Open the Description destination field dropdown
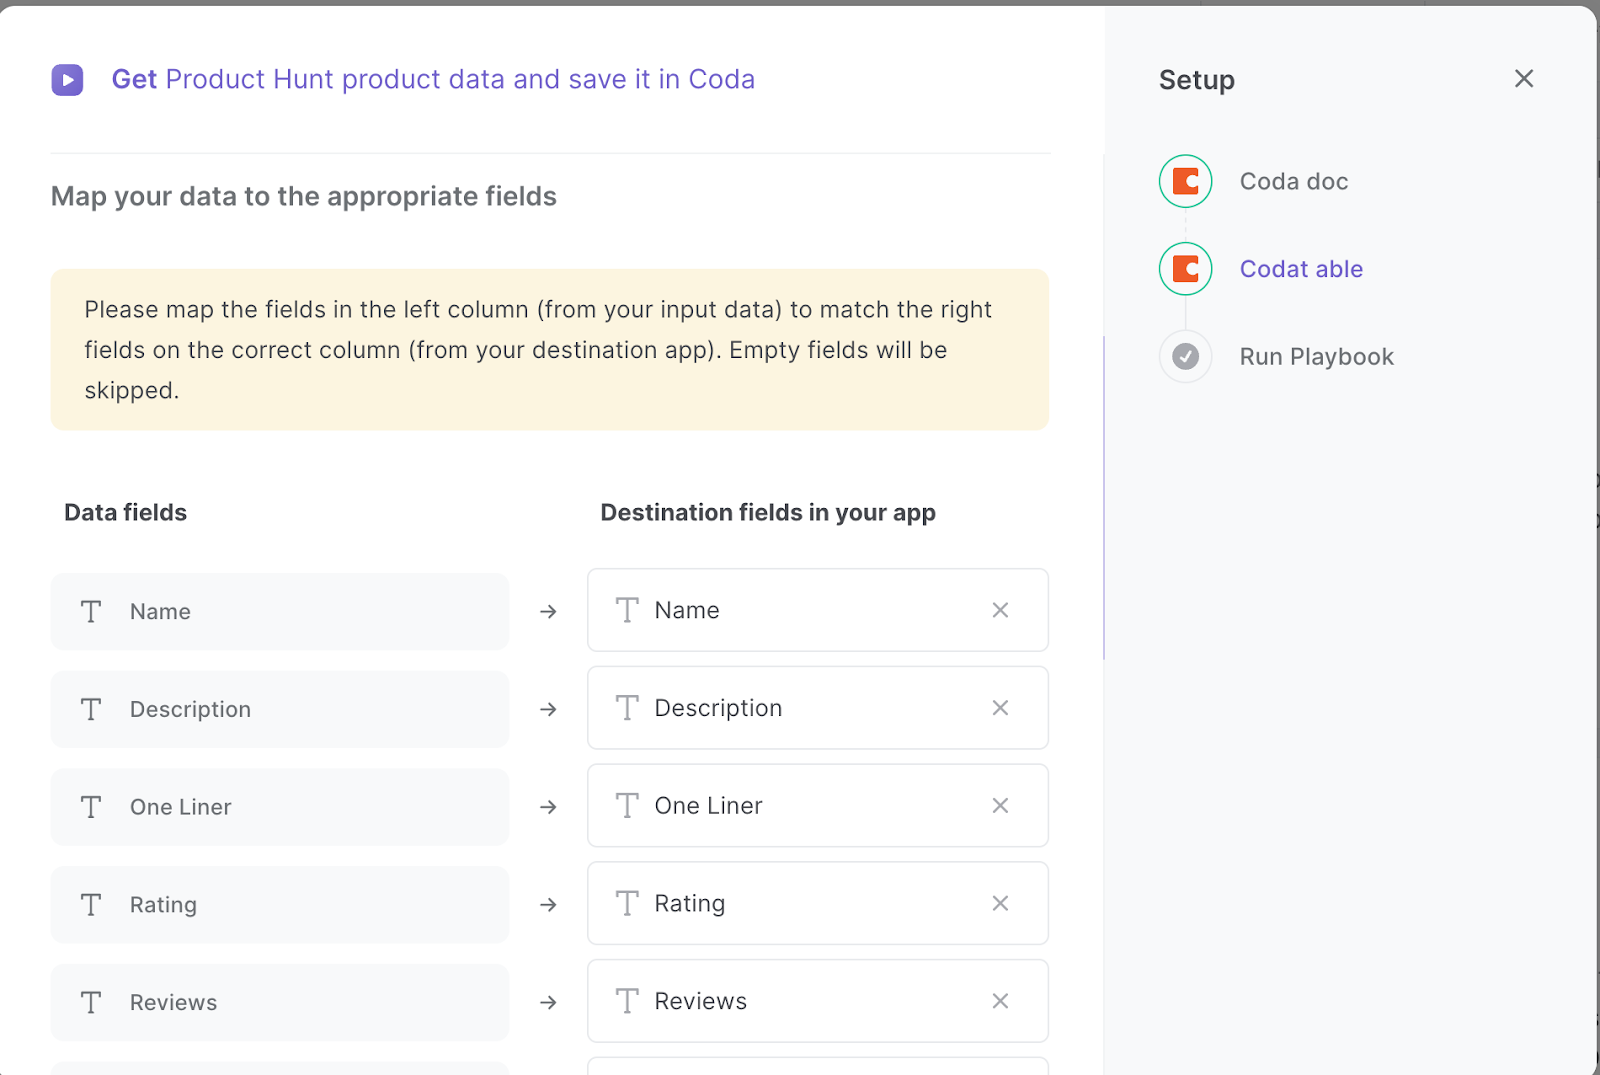This screenshot has height=1075, width=1600. point(818,708)
